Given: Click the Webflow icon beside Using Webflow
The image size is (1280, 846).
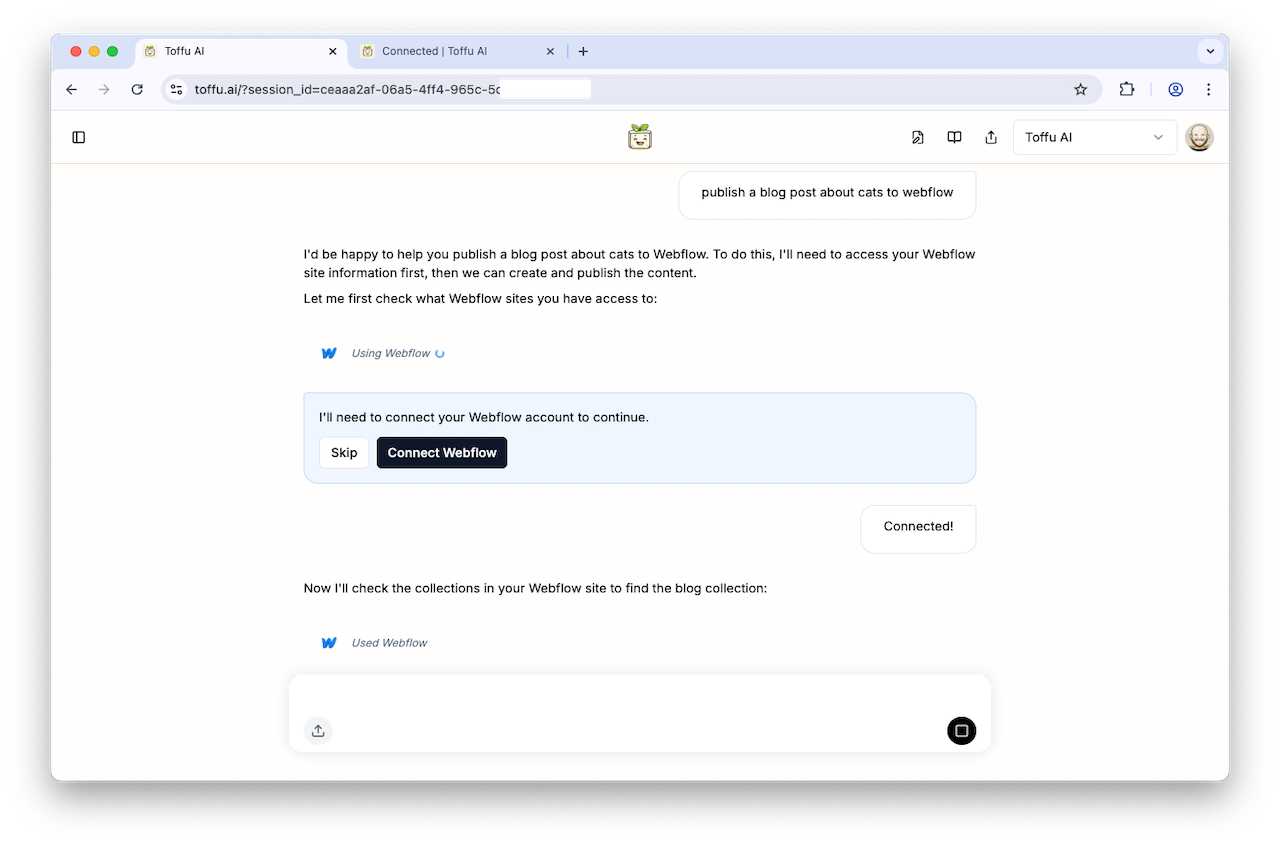Looking at the screenshot, I should coord(329,352).
